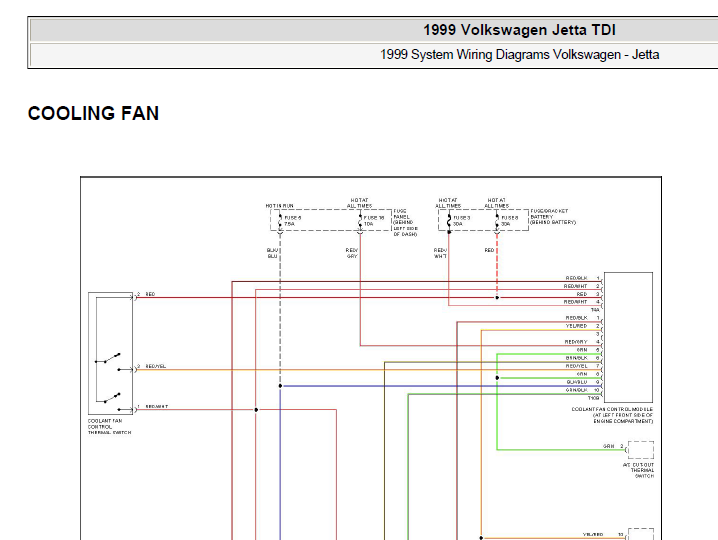The width and height of the screenshot is (718, 540).
Task: Click the "T10B" connector label
Action: 593,398
